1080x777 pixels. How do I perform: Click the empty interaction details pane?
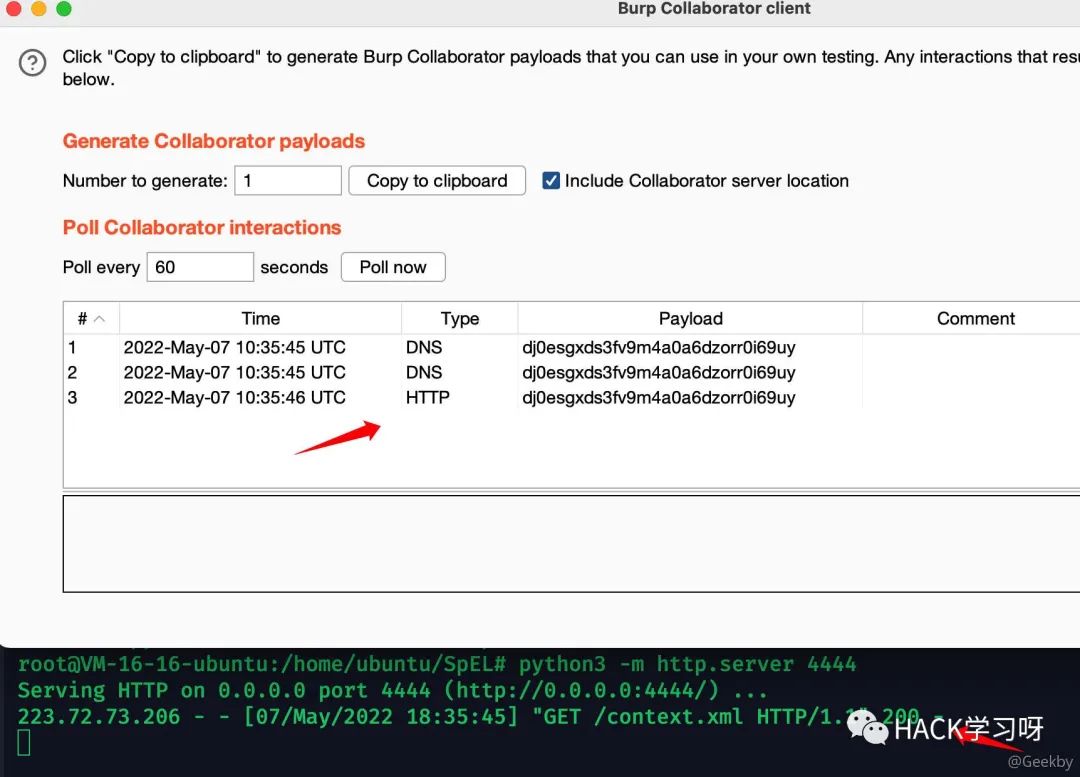572,543
